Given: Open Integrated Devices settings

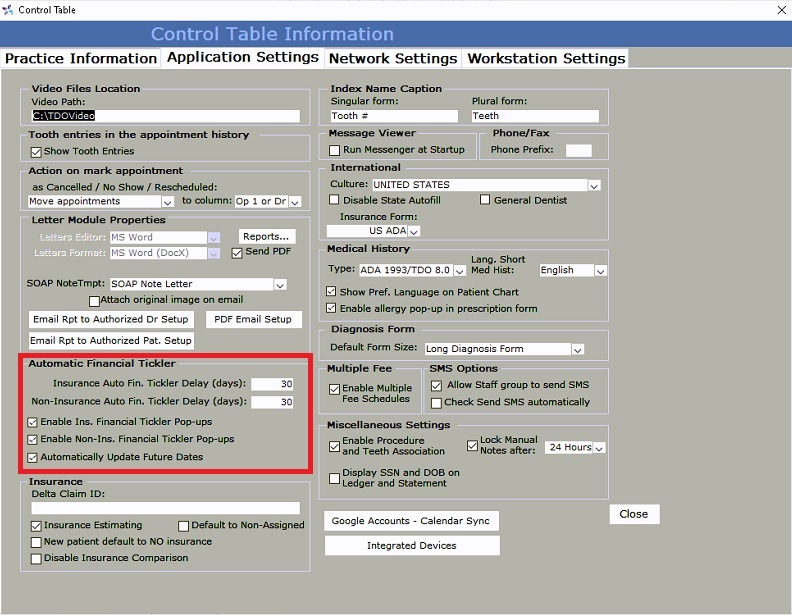Looking at the screenshot, I should 412,546.
